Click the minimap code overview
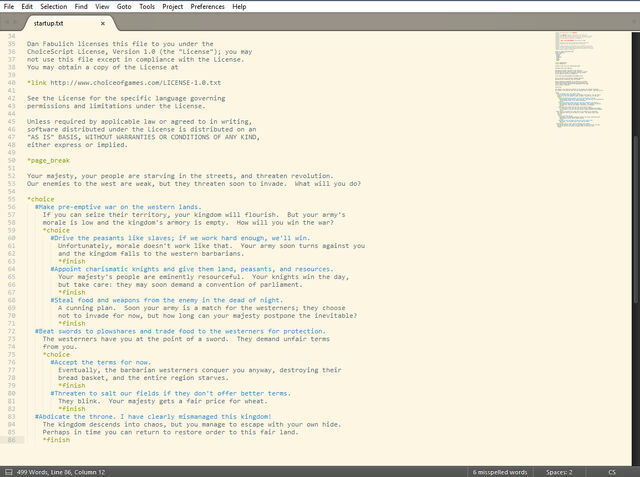 point(580,80)
